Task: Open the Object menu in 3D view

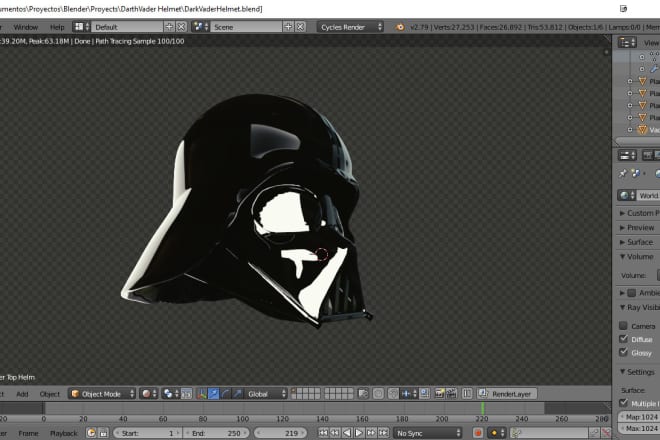Action: tap(50, 394)
